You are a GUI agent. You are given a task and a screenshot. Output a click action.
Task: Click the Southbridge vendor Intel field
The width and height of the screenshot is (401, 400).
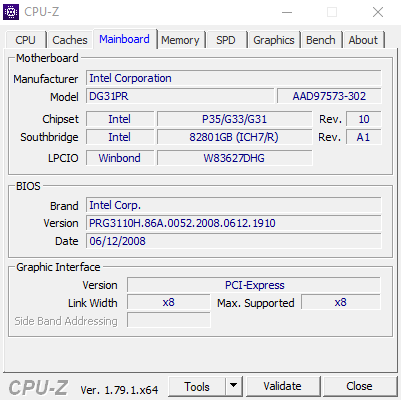pyautogui.click(x=120, y=137)
